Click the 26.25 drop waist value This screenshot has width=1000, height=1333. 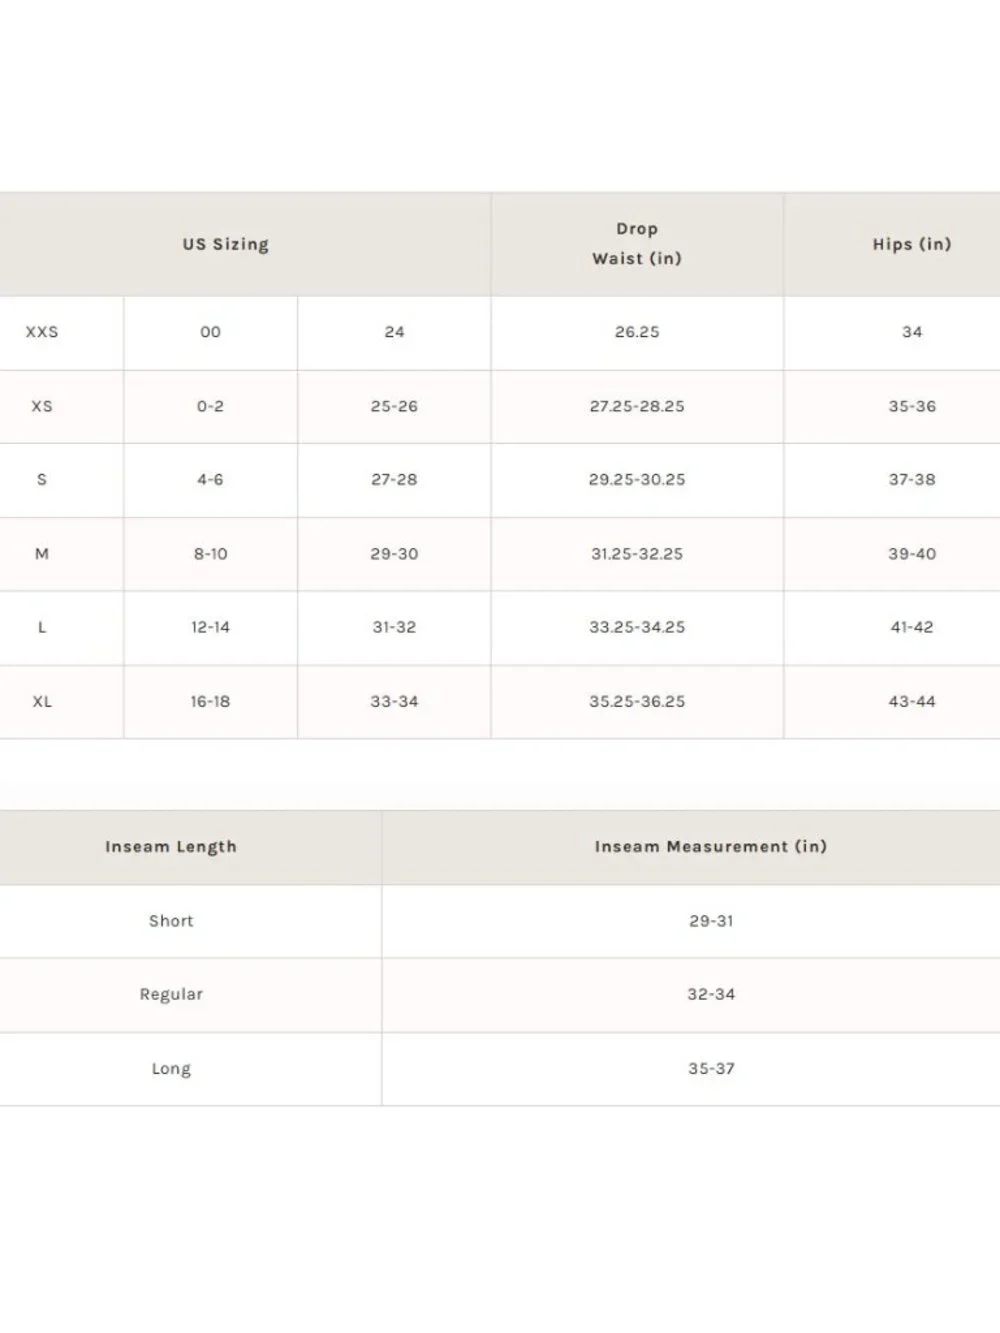[x=637, y=332]
